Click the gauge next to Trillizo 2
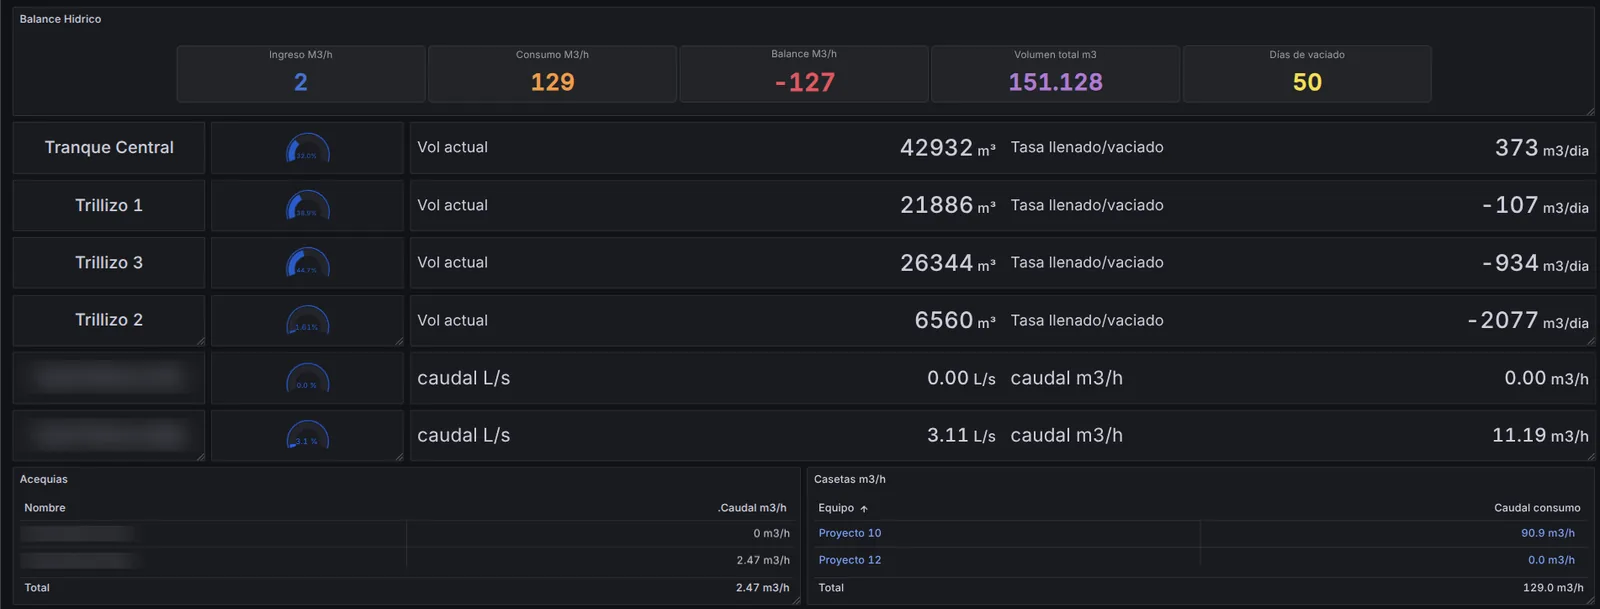1600x609 pixels. click(x=308, y=320)
